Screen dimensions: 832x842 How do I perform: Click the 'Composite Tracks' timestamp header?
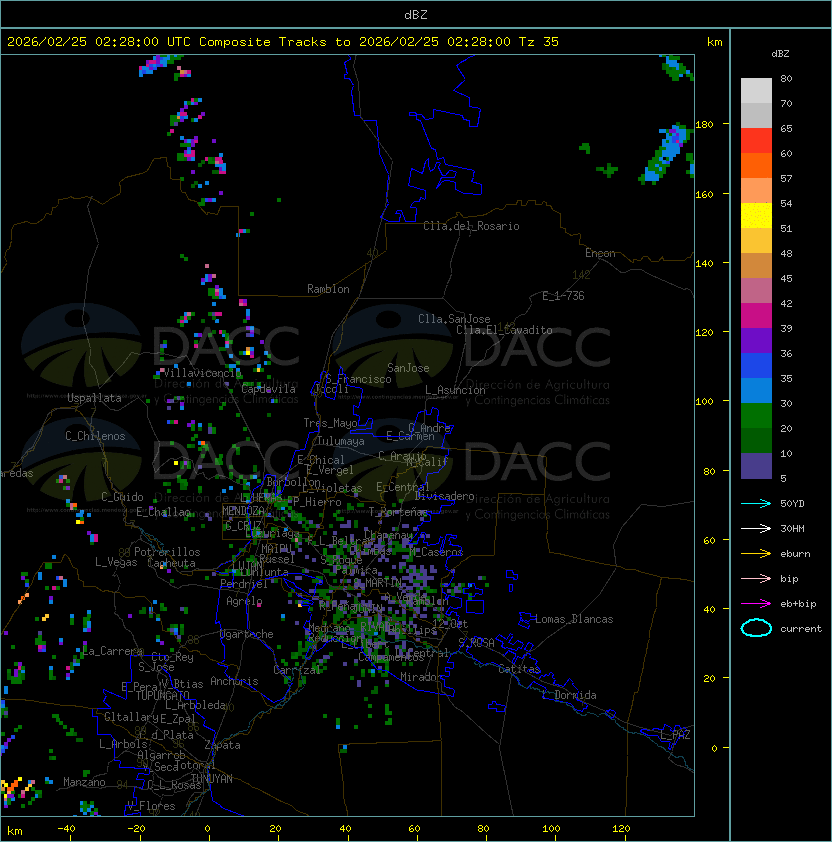(x=283, y=42)
